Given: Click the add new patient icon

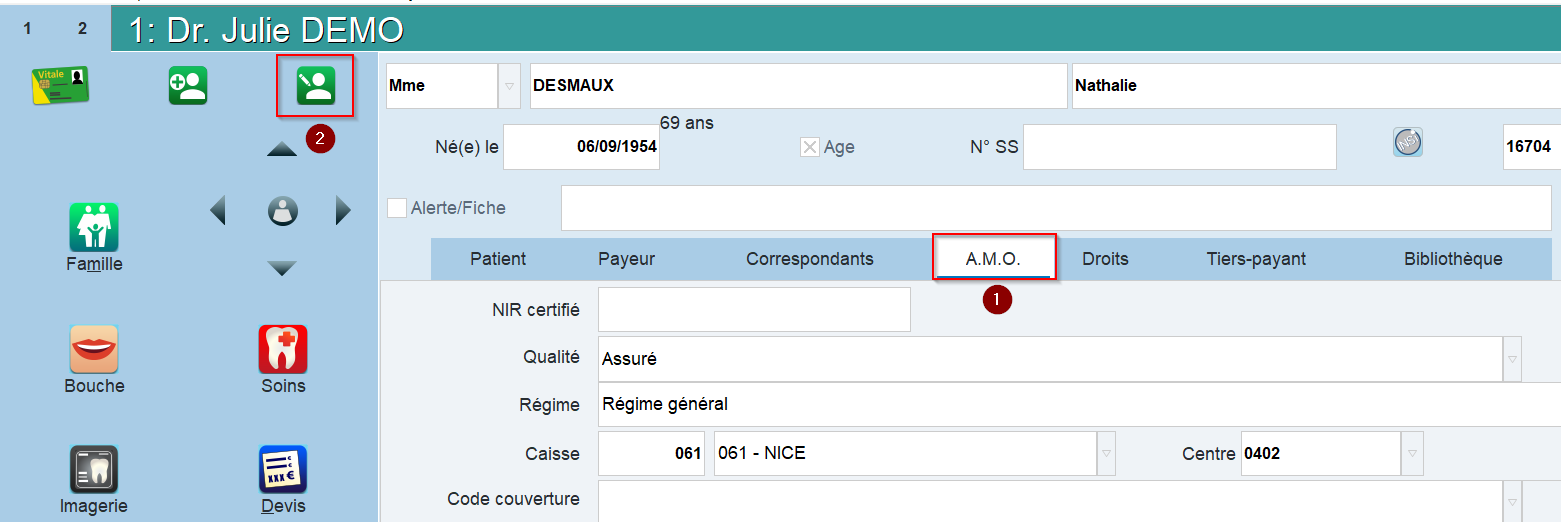Looking at the screenshot, I should (187, 85).
